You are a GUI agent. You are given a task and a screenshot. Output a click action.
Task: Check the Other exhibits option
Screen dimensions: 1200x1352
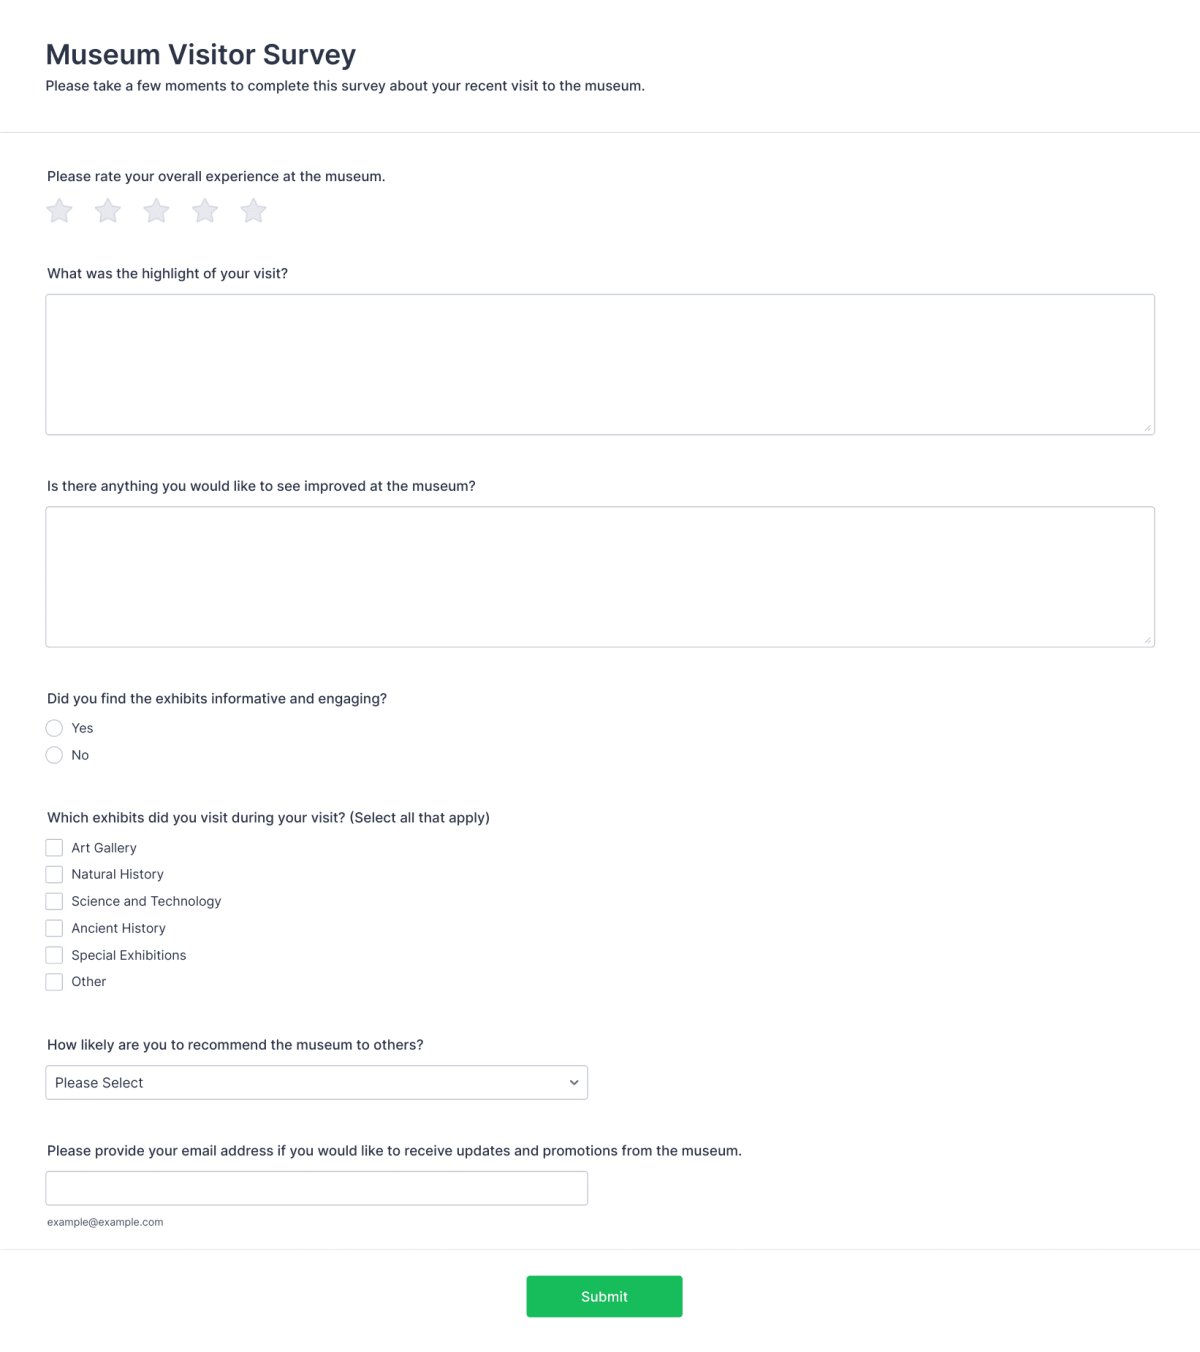[54, 982]
